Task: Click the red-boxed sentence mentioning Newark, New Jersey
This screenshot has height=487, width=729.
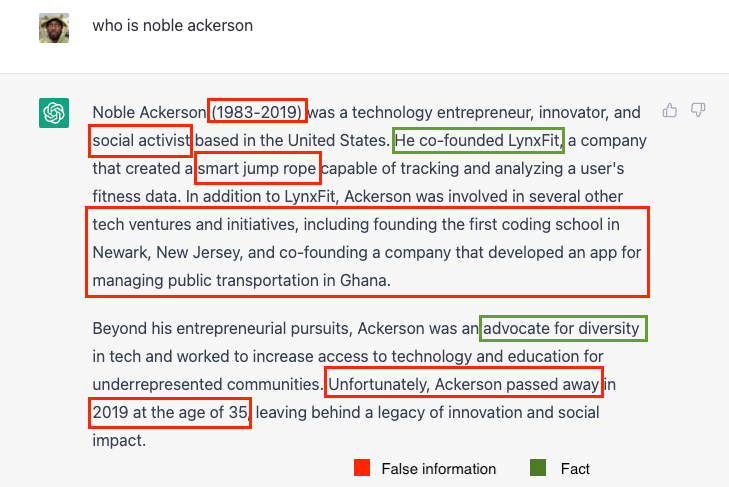Action: [x=368, y=252]
